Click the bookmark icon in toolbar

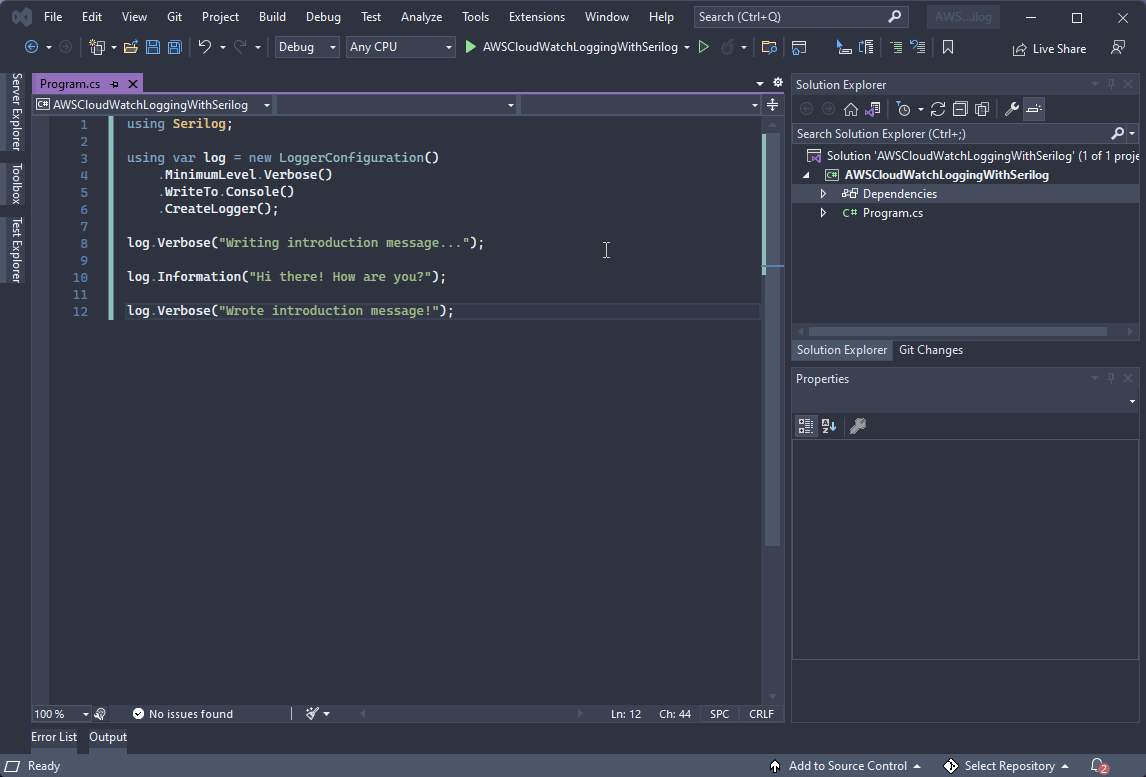pos(948,47)
